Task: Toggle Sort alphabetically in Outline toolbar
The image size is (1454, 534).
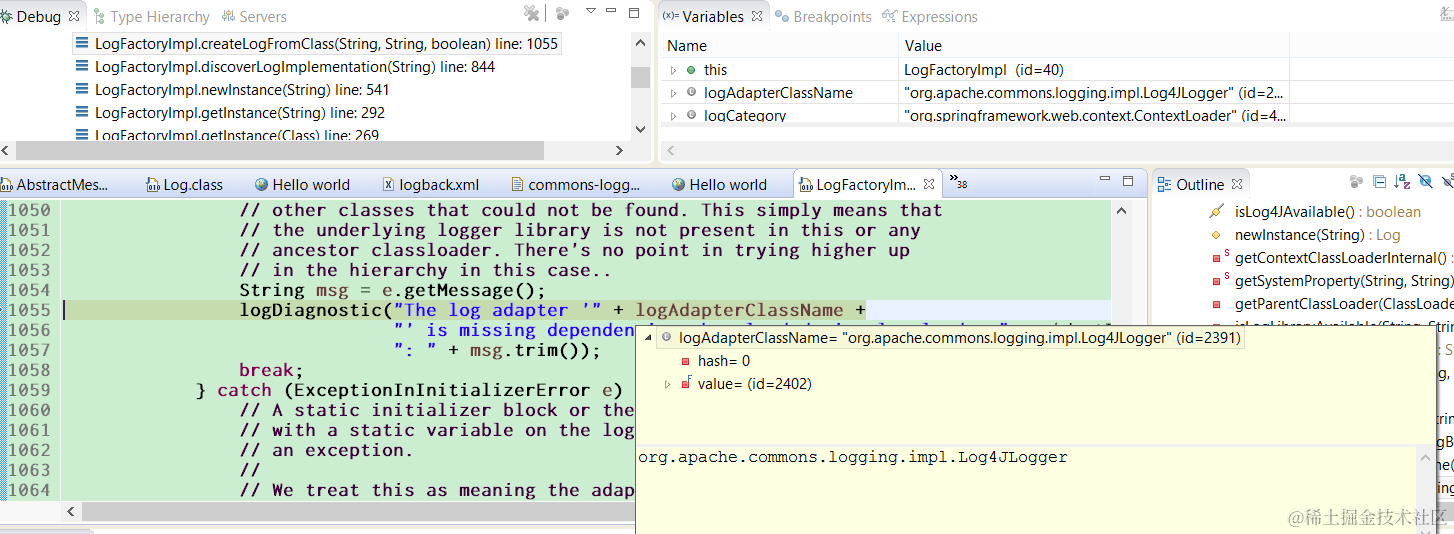Action: pyautogui.click(x=1402, y=181)
